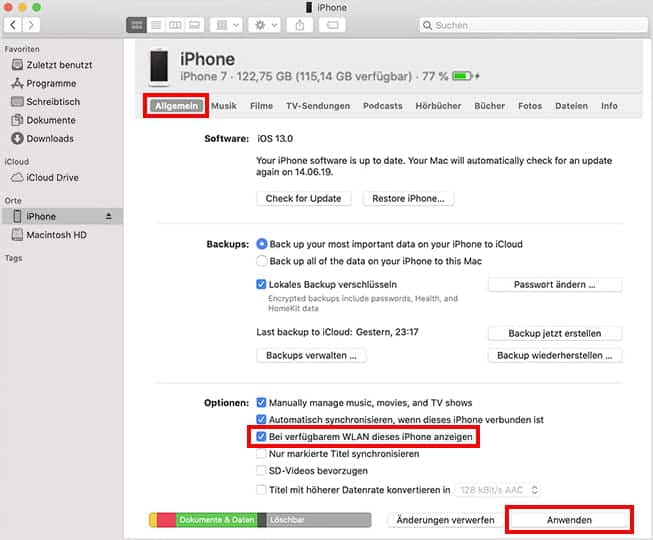Open the Dateien tab
This screenshot has height=540, width=653.
click(x=571, y=106)
